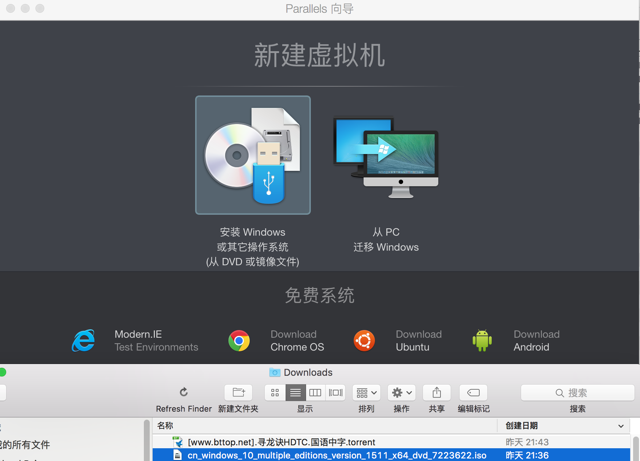Click the 昨天 21:43 date cell
Viewport: 640px width, 461px height.
(527, 442)
